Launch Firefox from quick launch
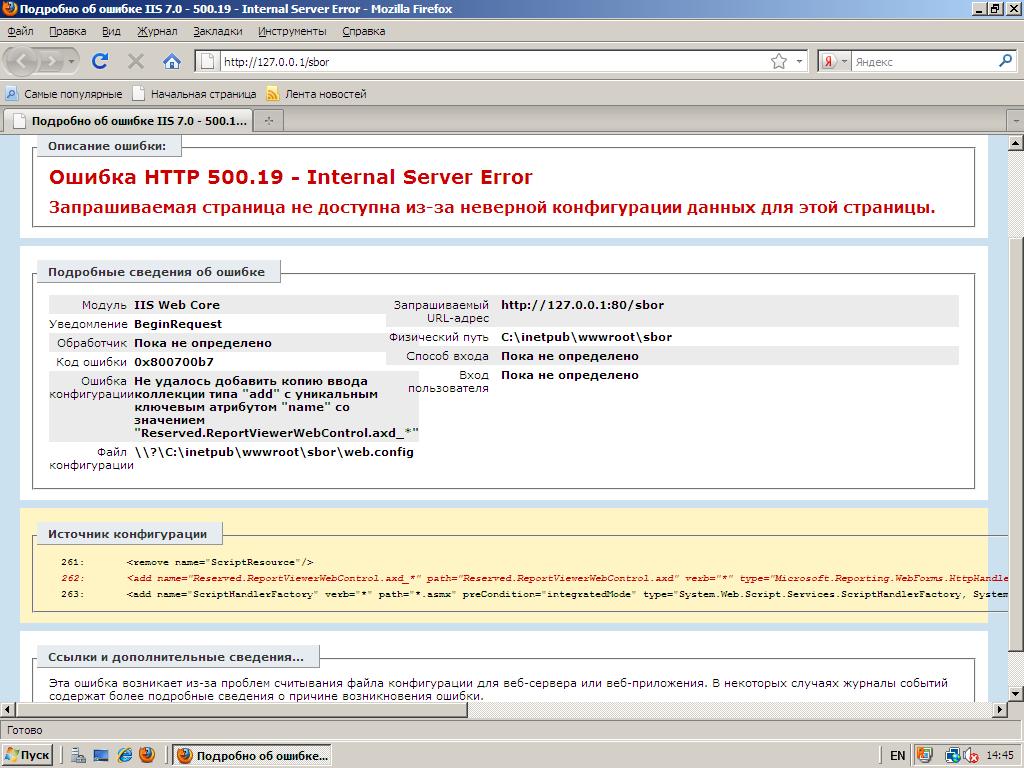Screen dimensions: 1024x768 pos(147,756)
